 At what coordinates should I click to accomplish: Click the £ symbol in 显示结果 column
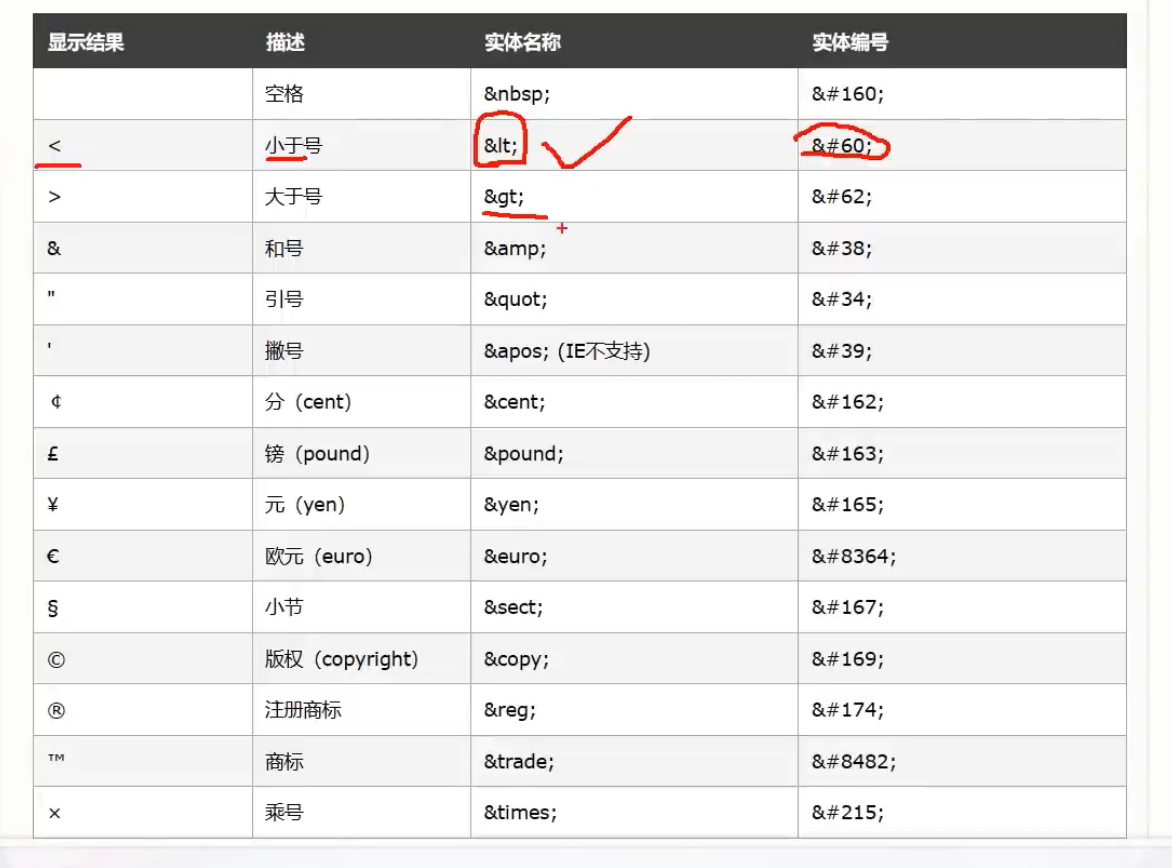pos(52,454)
